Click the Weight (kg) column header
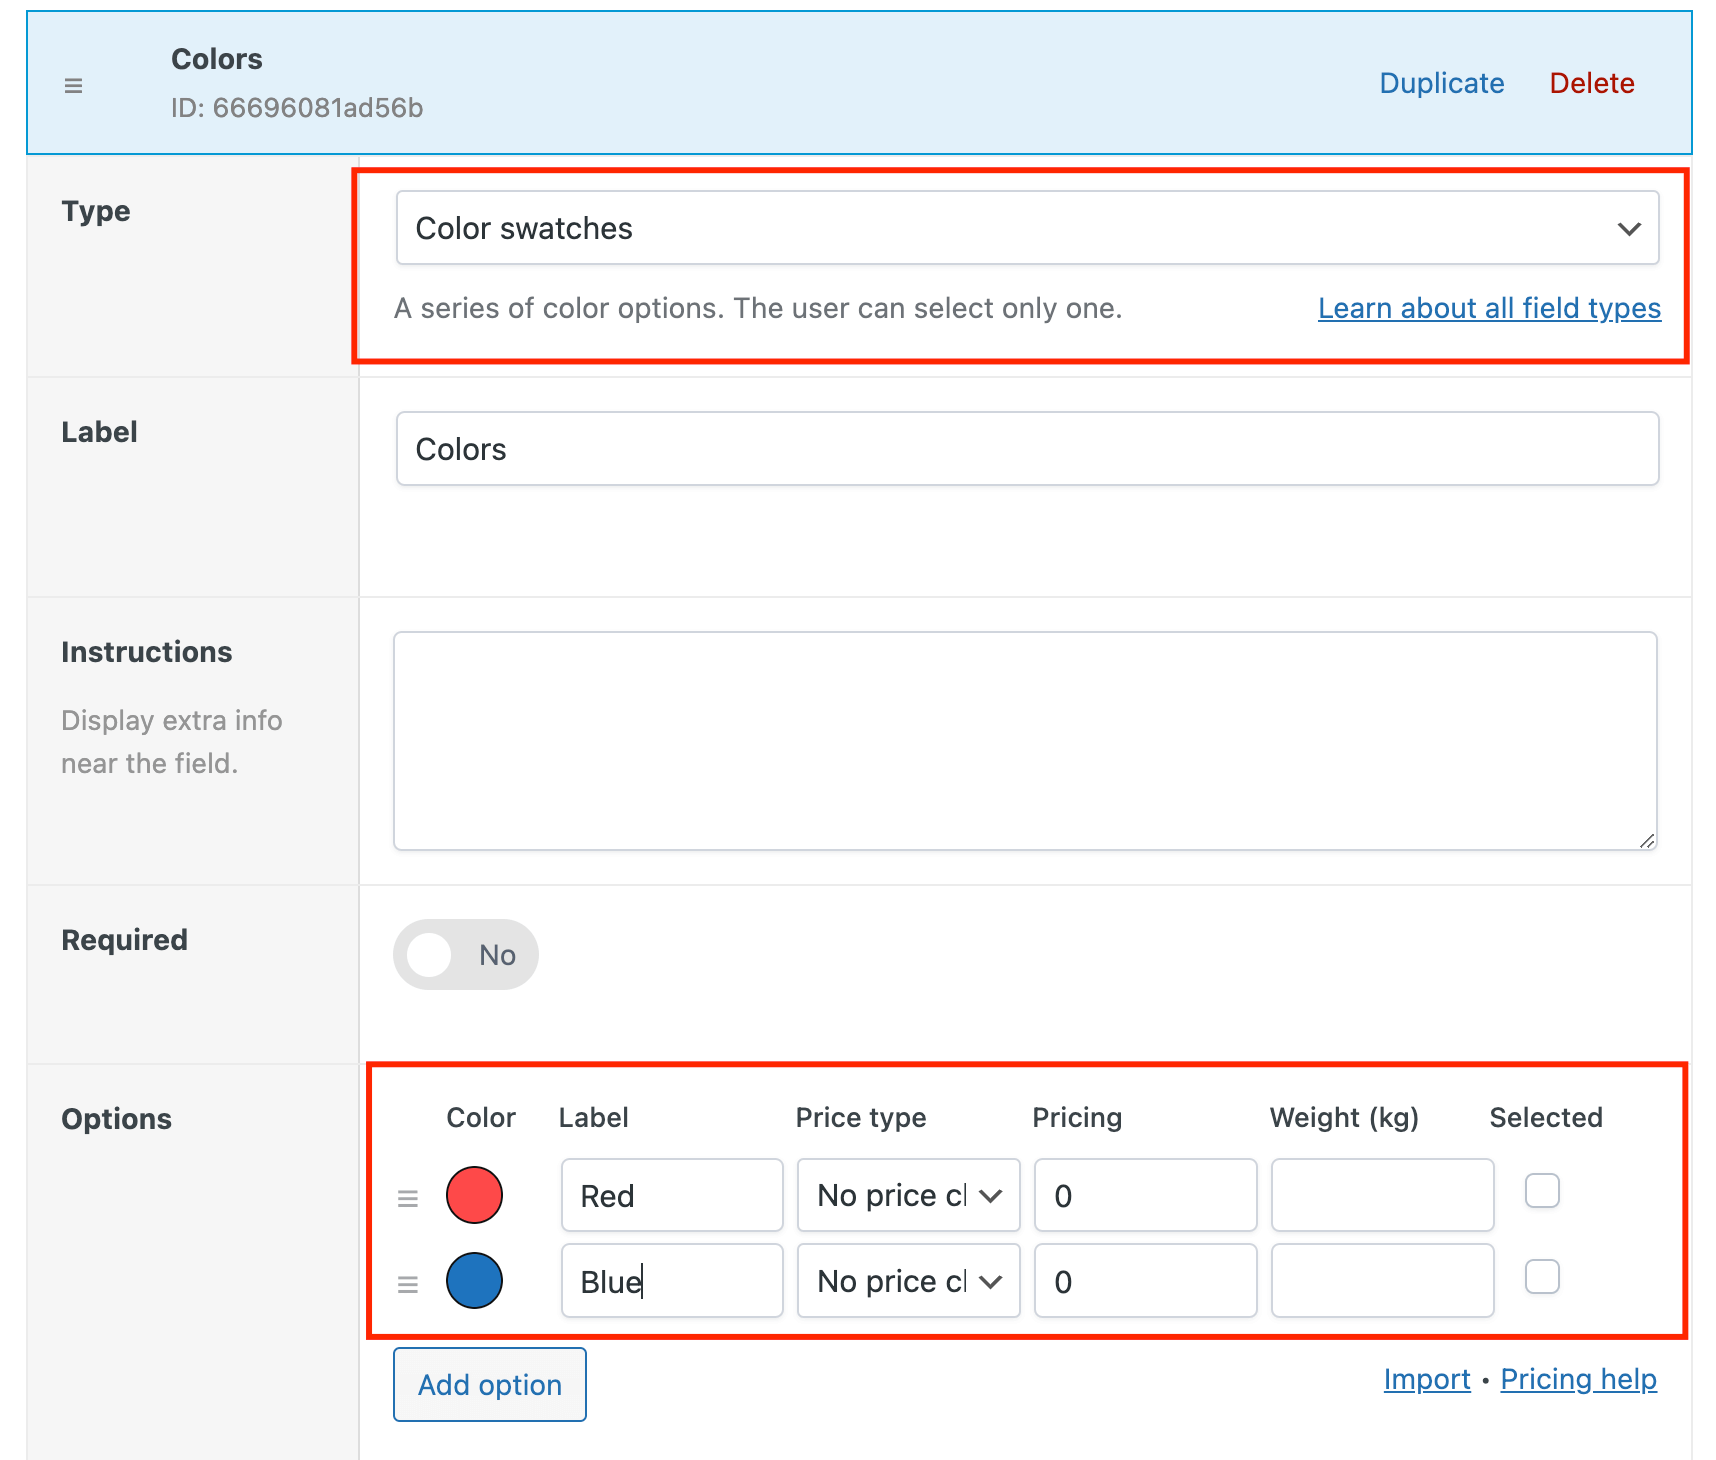1716x1460 pixels. pyautogui.click(x=1344, y=1117)
